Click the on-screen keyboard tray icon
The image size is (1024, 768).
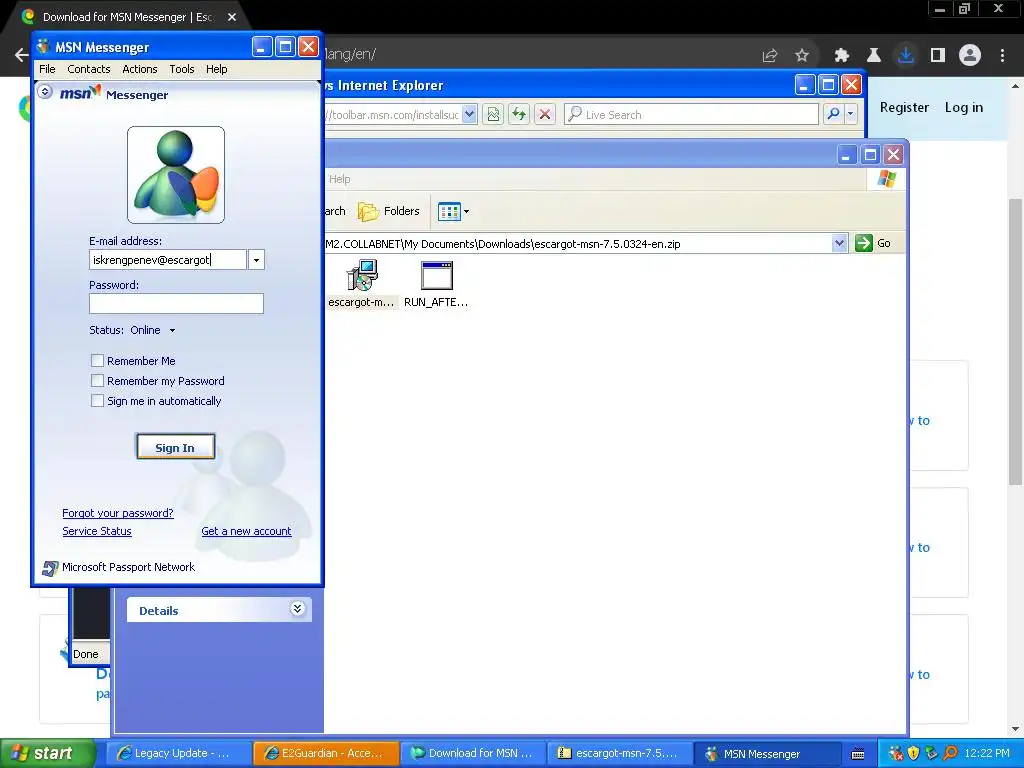click(858, 754)
